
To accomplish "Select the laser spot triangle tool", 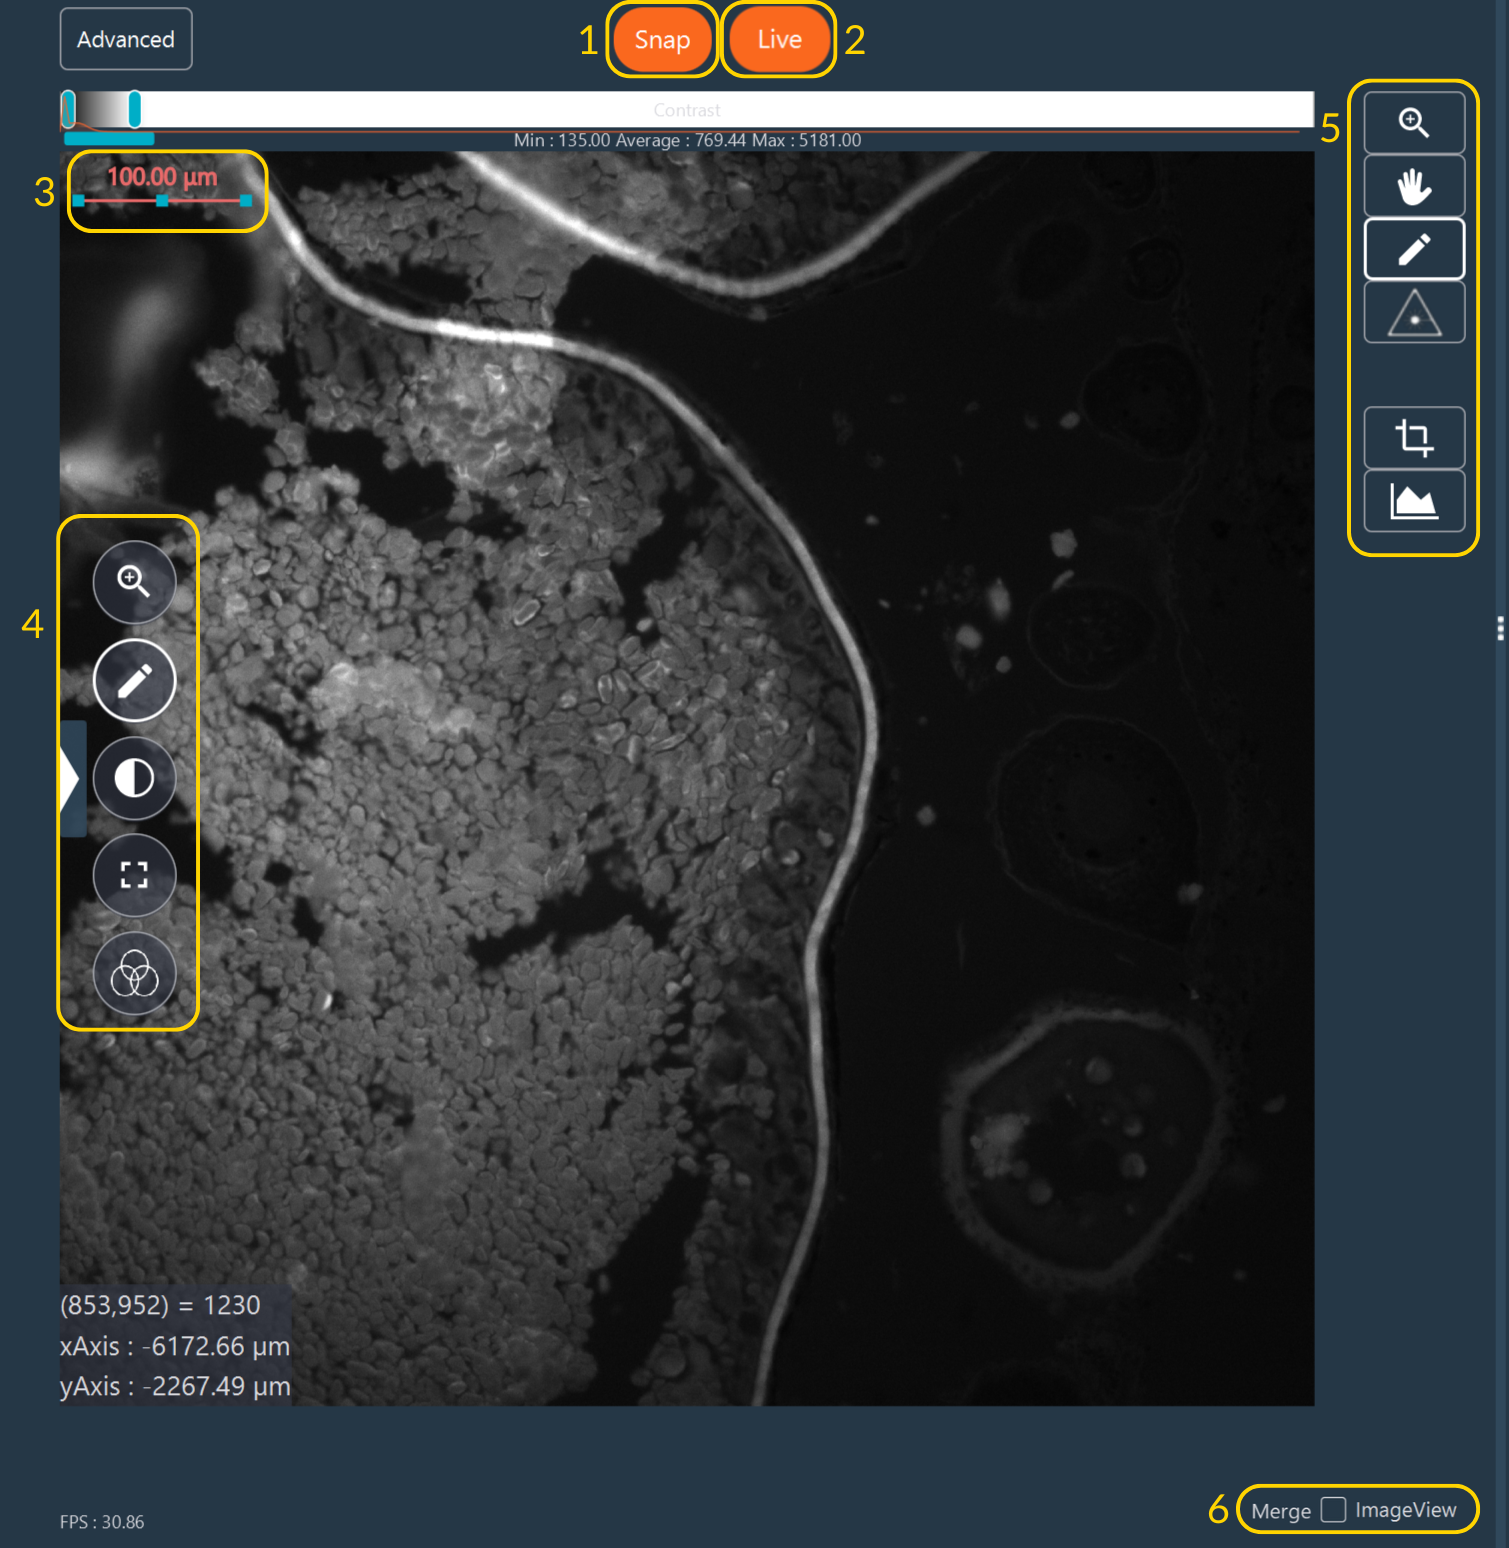I will 1413,311.
